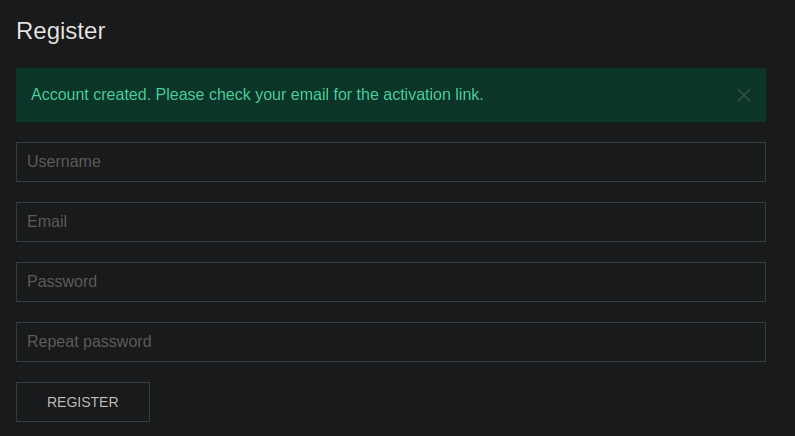Viewport: 795px width, 436px height.
Task: Click the Username placeholder text
Action: pyautogui.click(x=64, y=162)
